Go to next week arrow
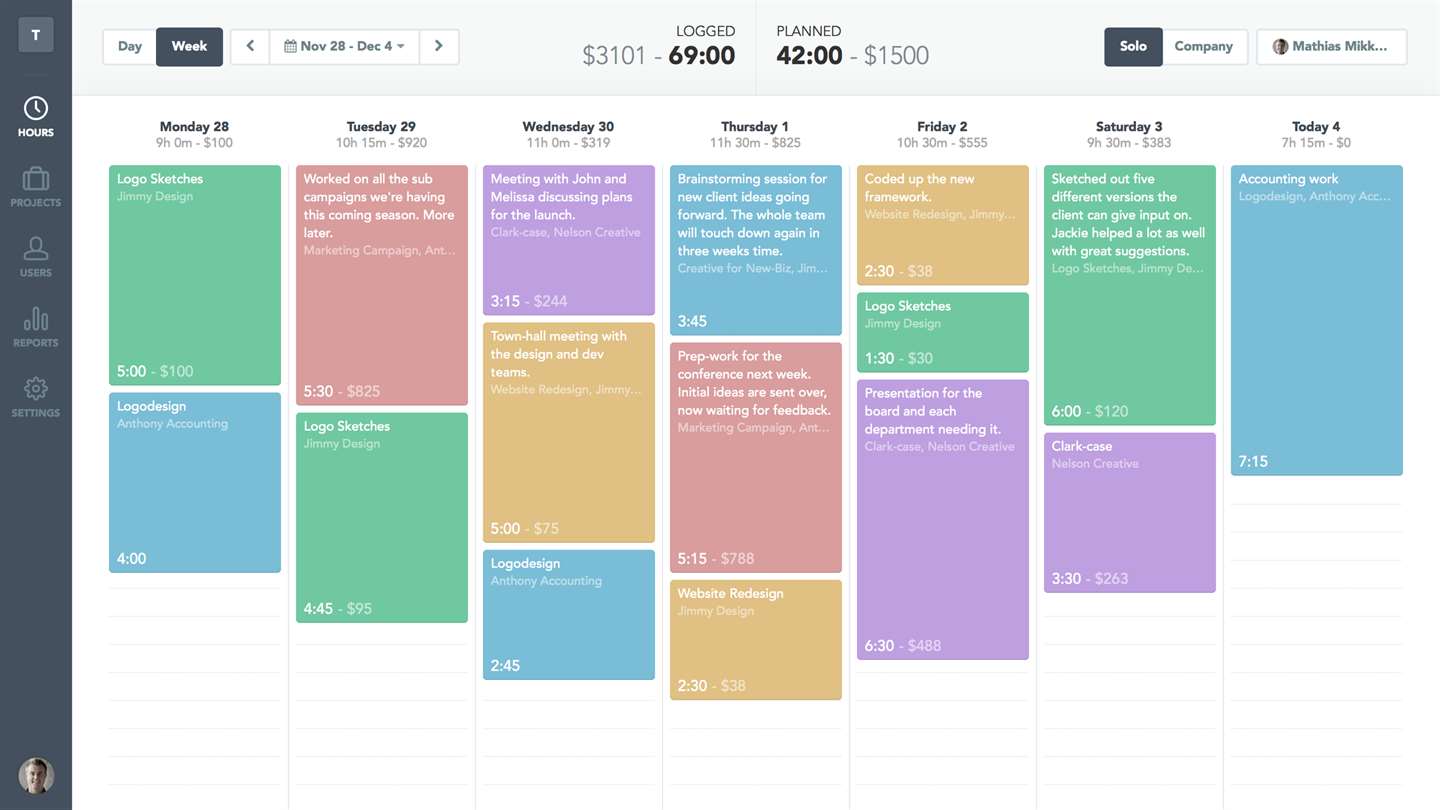 pos(439,46)
